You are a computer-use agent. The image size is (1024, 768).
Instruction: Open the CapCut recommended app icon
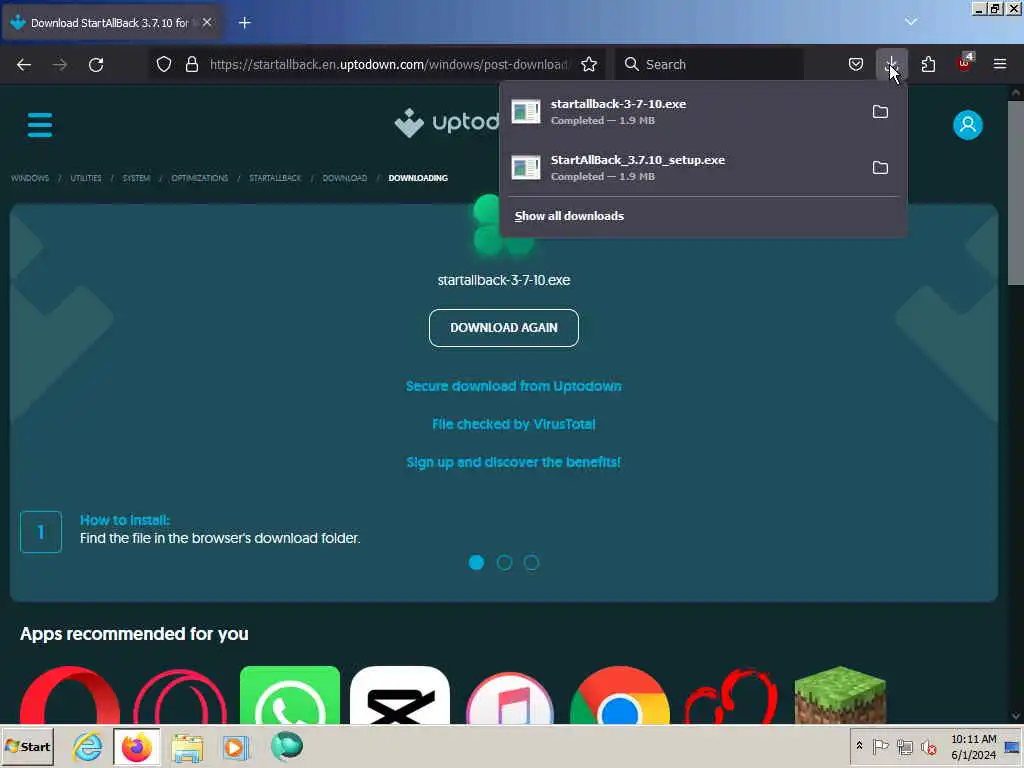coord(400,695)
